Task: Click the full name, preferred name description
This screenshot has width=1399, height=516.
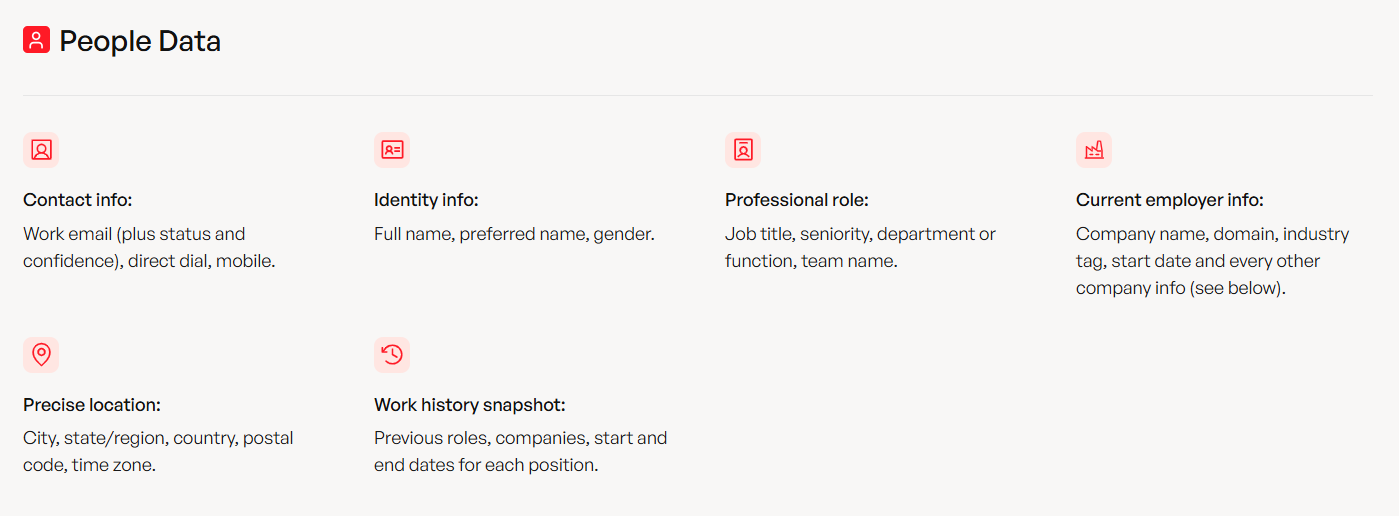Action: point(514,234)
